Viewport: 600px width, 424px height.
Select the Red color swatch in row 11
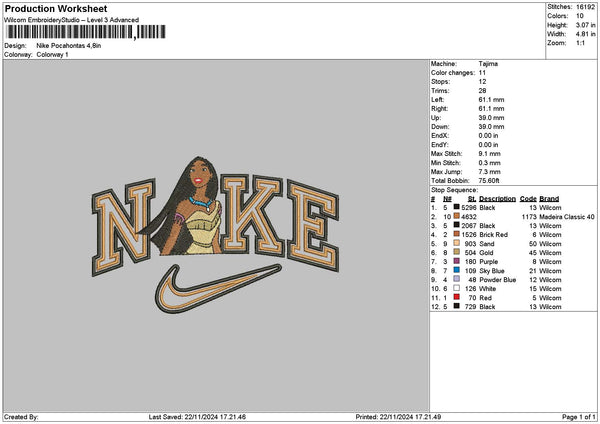coord(457,297)
